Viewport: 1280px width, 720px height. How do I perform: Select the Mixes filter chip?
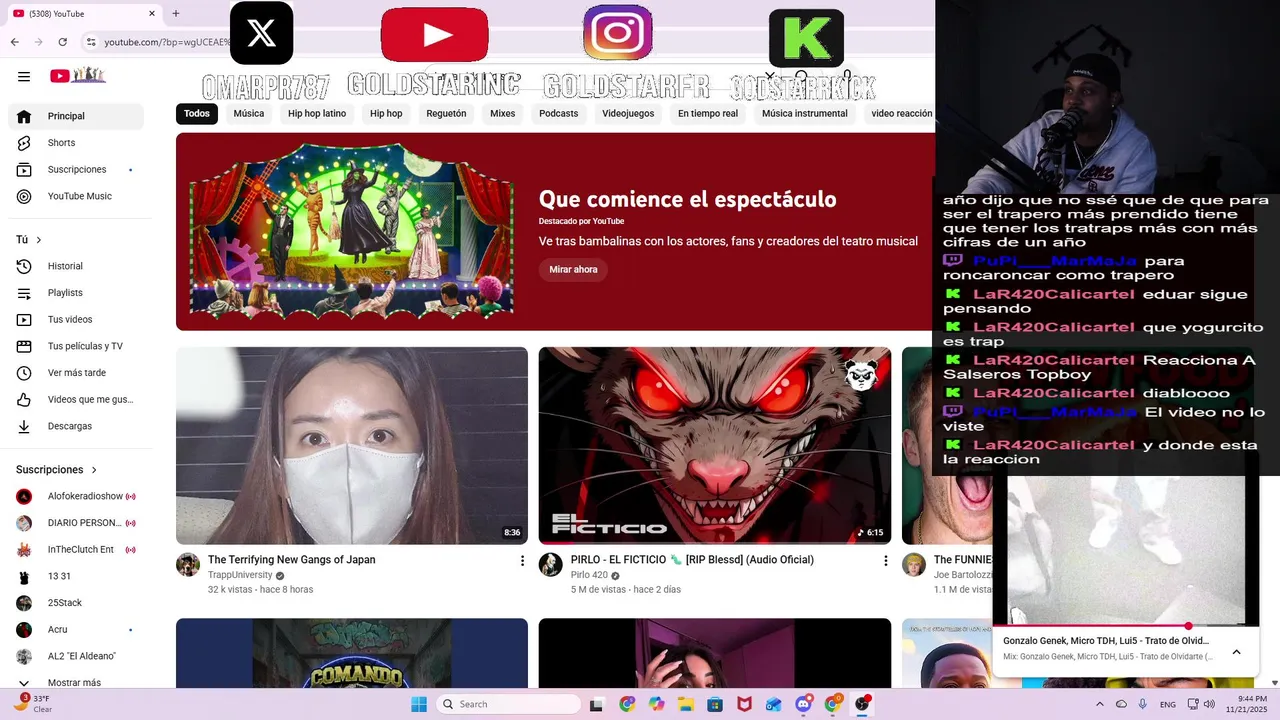(503, 114)
